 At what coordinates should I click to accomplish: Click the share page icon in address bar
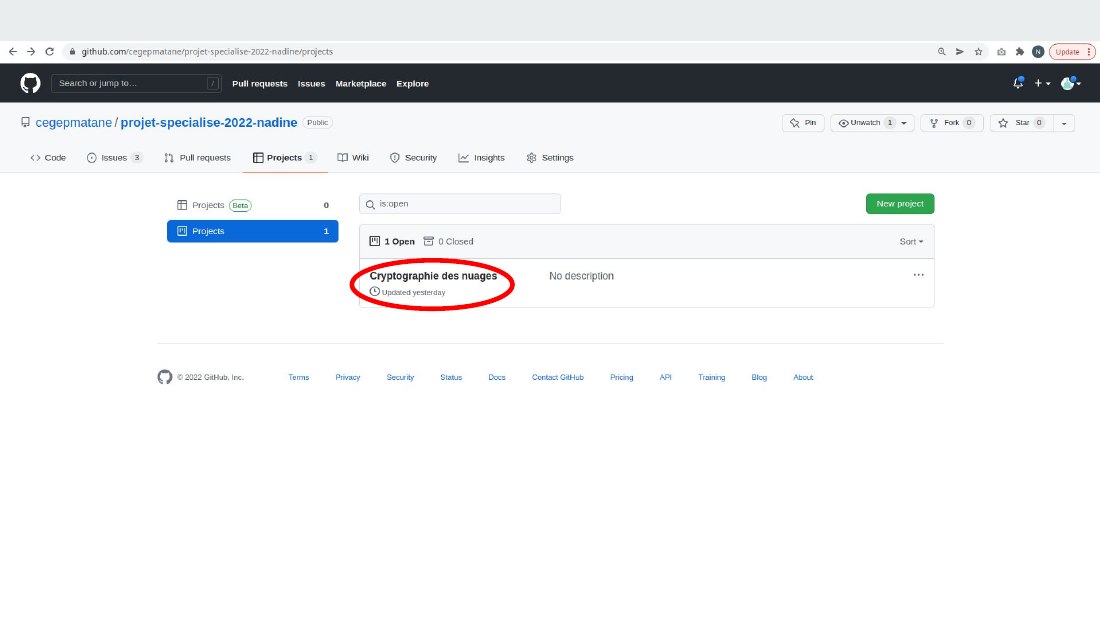coord(960,51)
